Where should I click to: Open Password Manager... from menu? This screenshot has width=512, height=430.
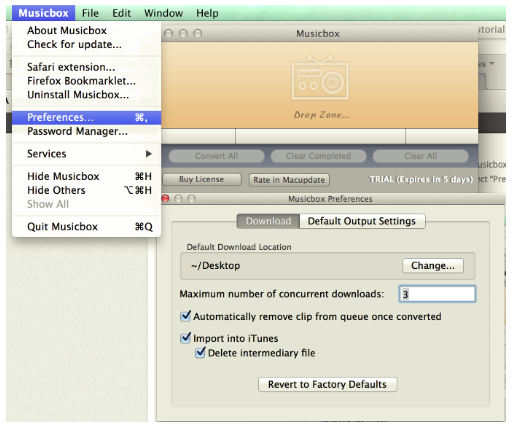[87, 131]
